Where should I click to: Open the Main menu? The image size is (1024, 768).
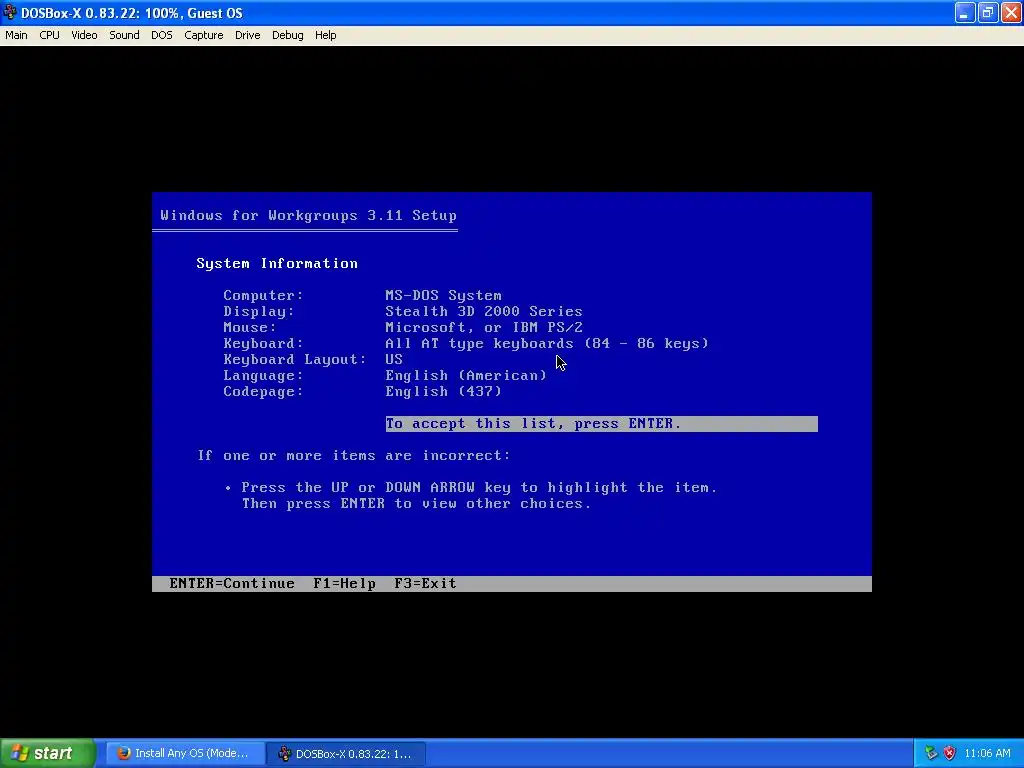(x=16, y=35)
